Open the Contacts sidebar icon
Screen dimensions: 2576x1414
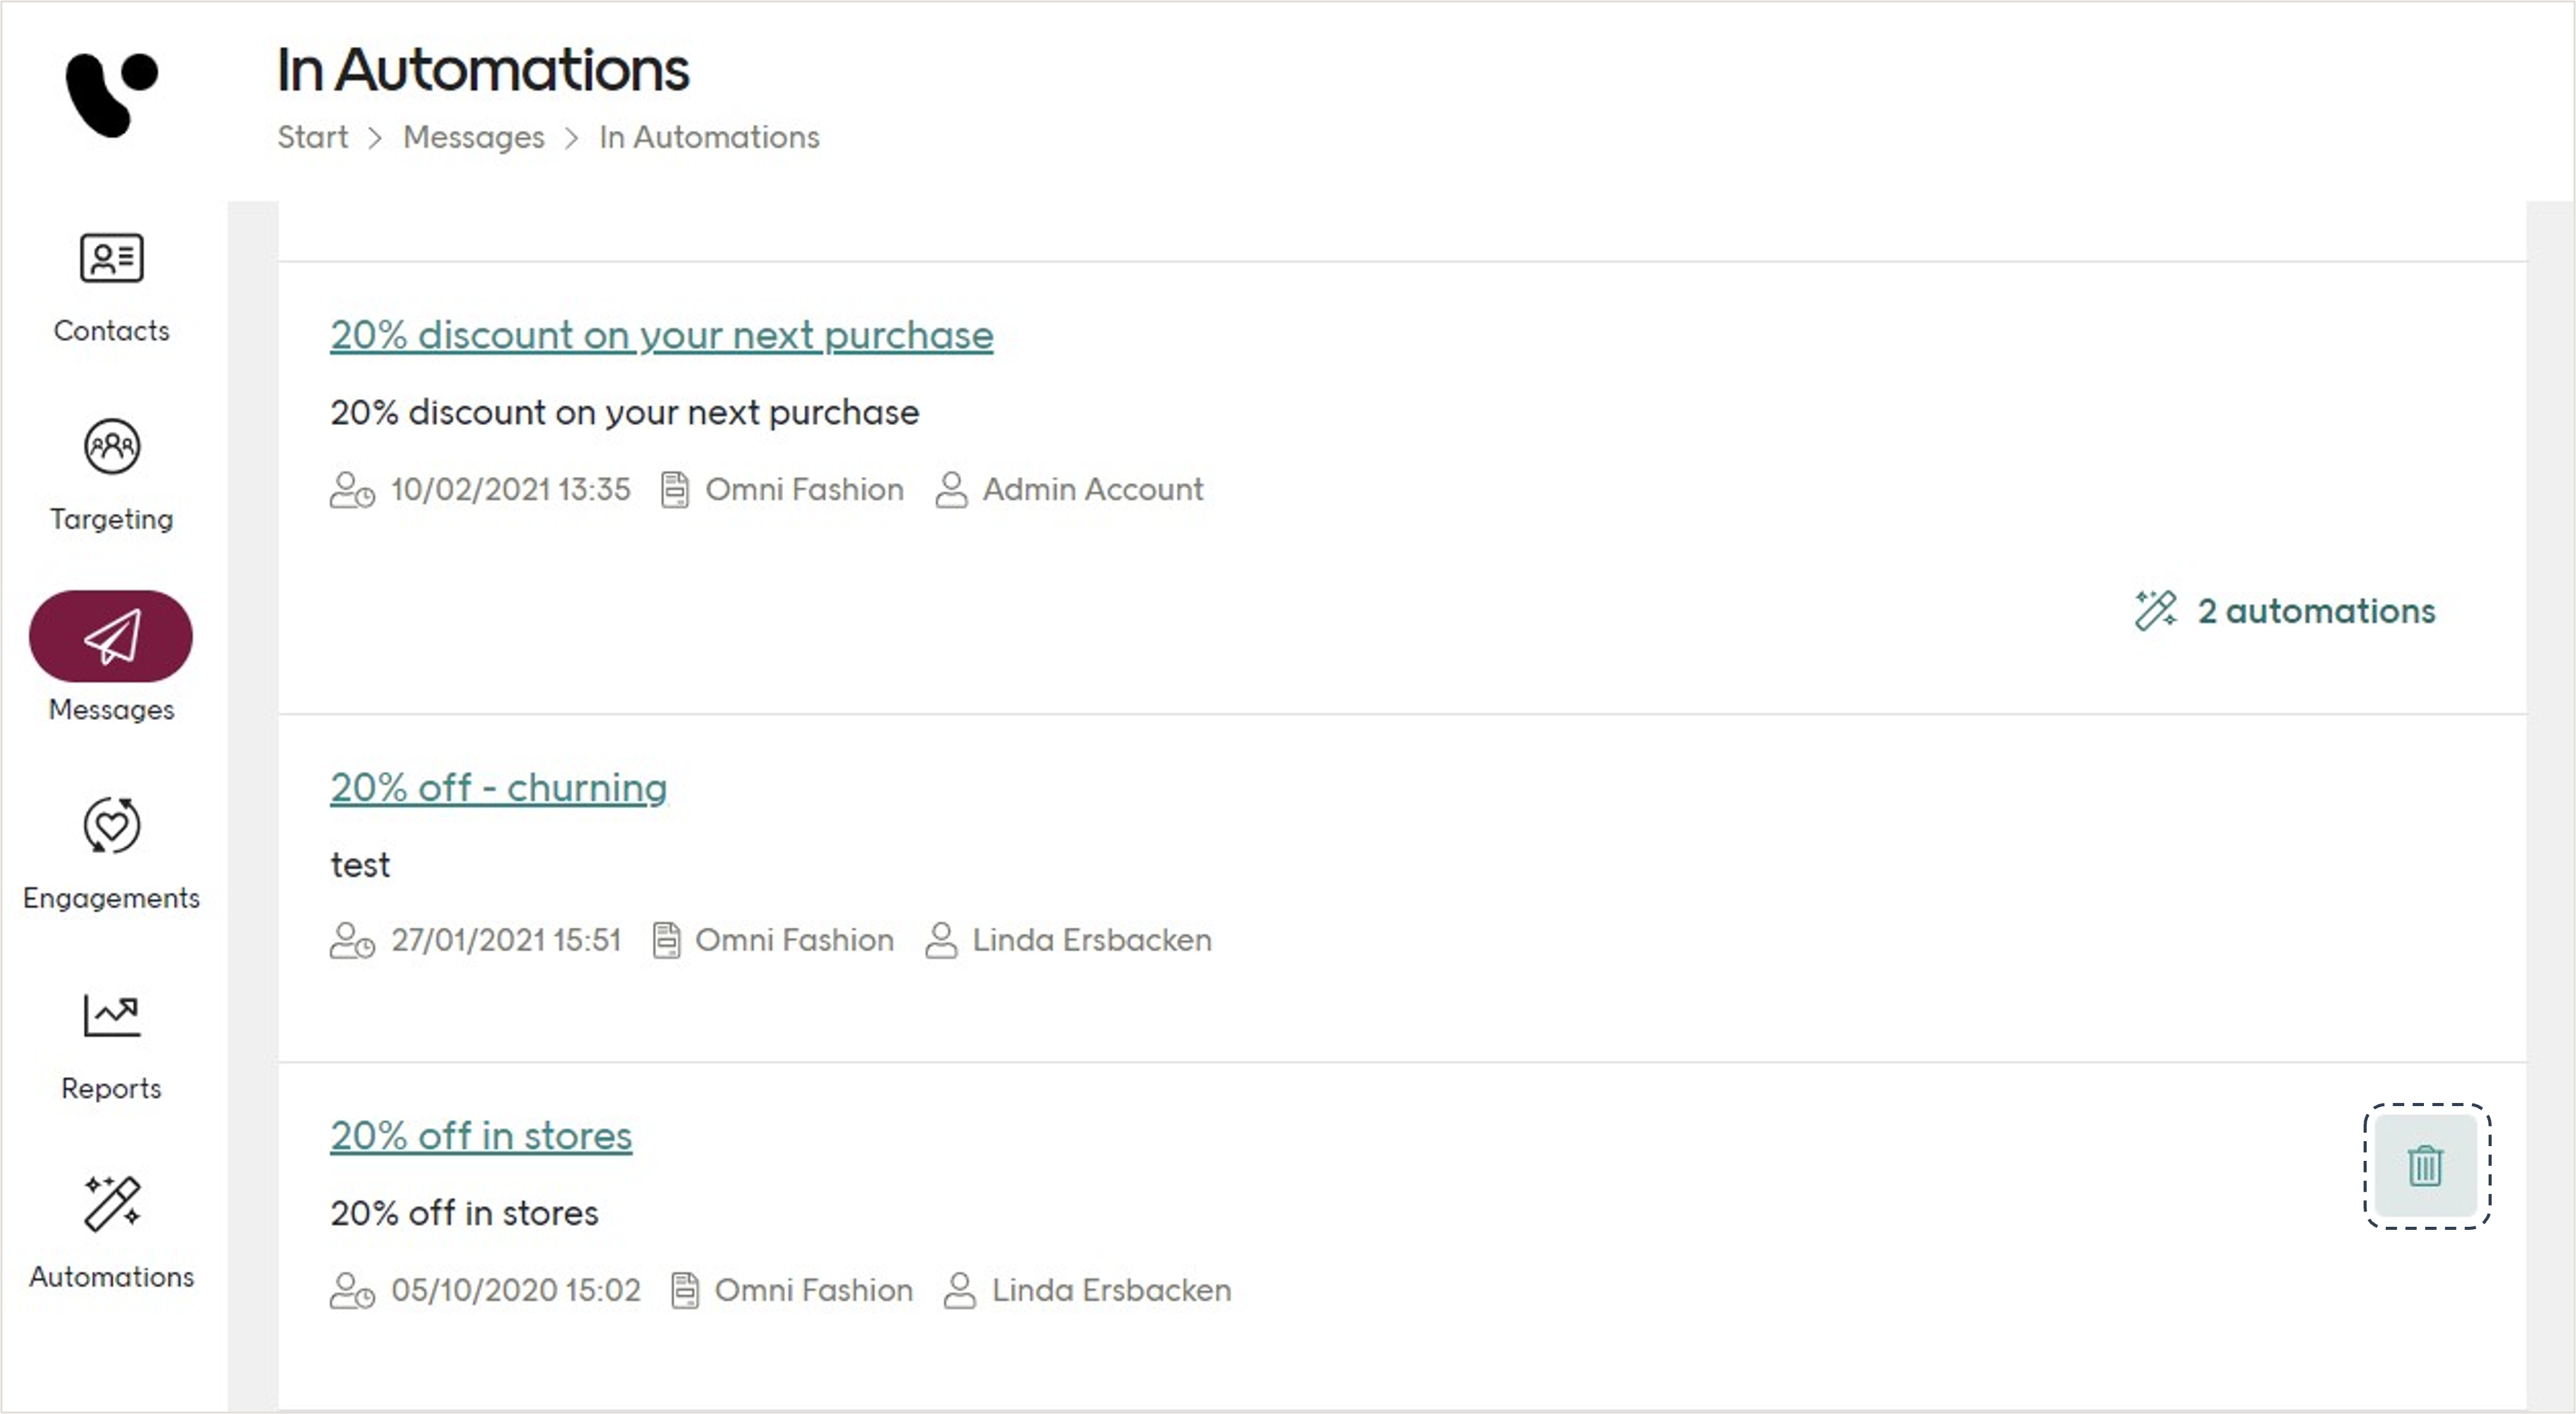pyautogui.click(x=111, y=259)
